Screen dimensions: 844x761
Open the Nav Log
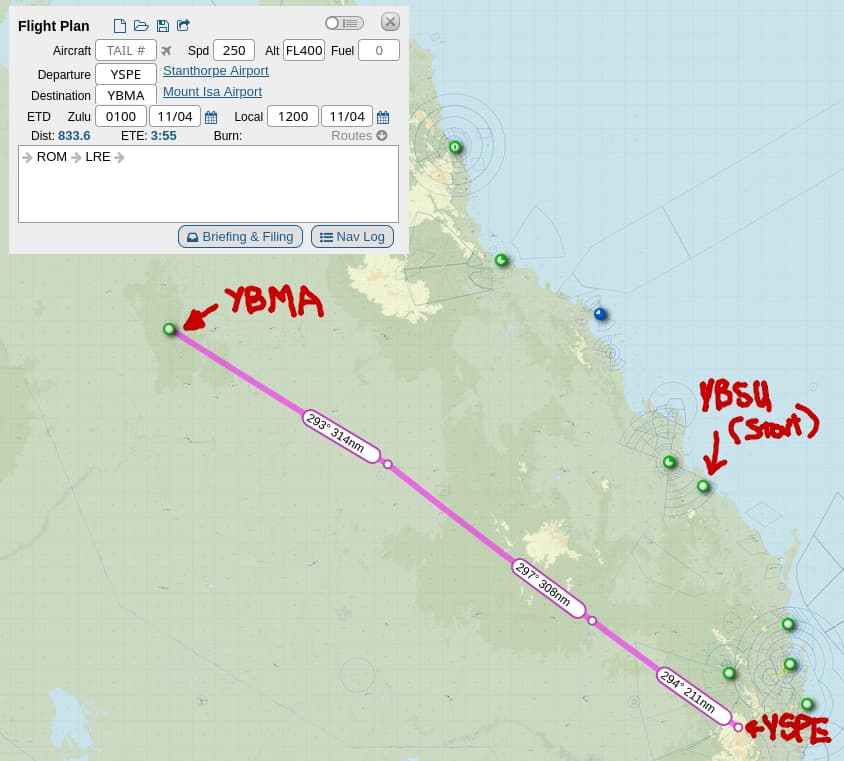(x=352, y=237)
